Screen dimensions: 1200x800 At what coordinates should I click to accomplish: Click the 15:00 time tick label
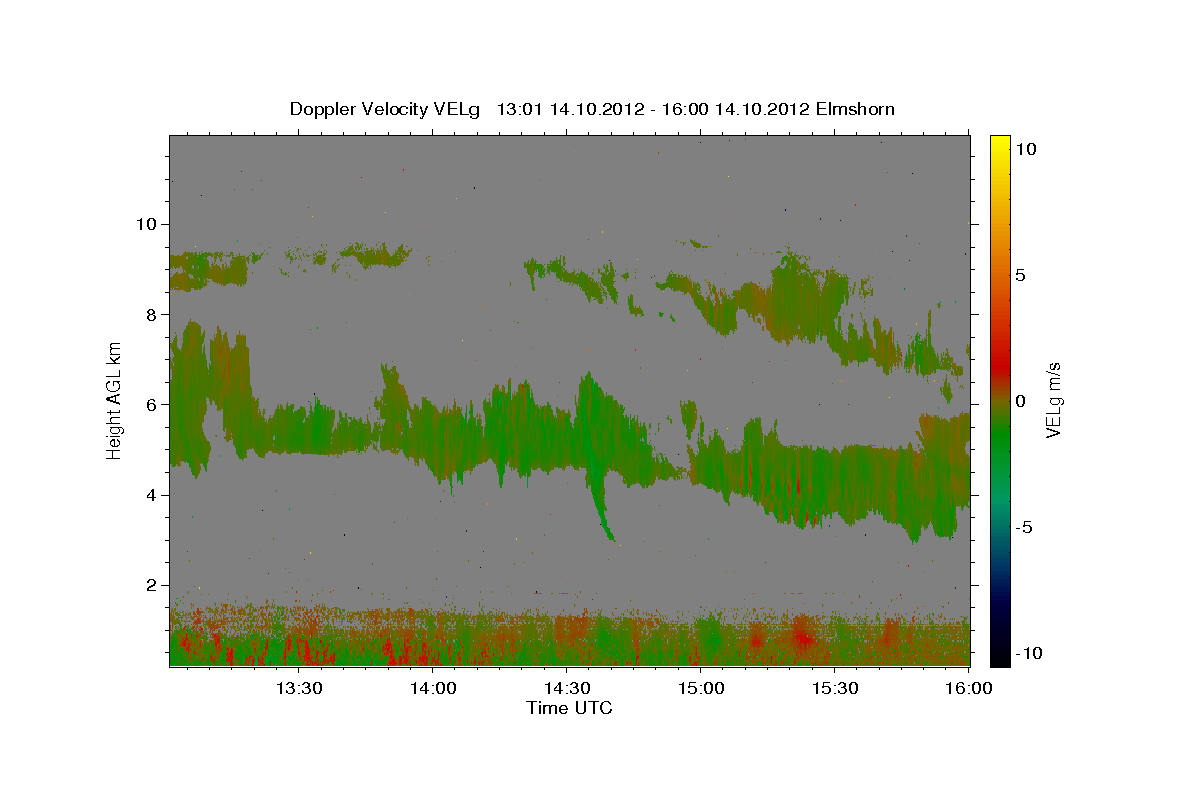point(700,688)
